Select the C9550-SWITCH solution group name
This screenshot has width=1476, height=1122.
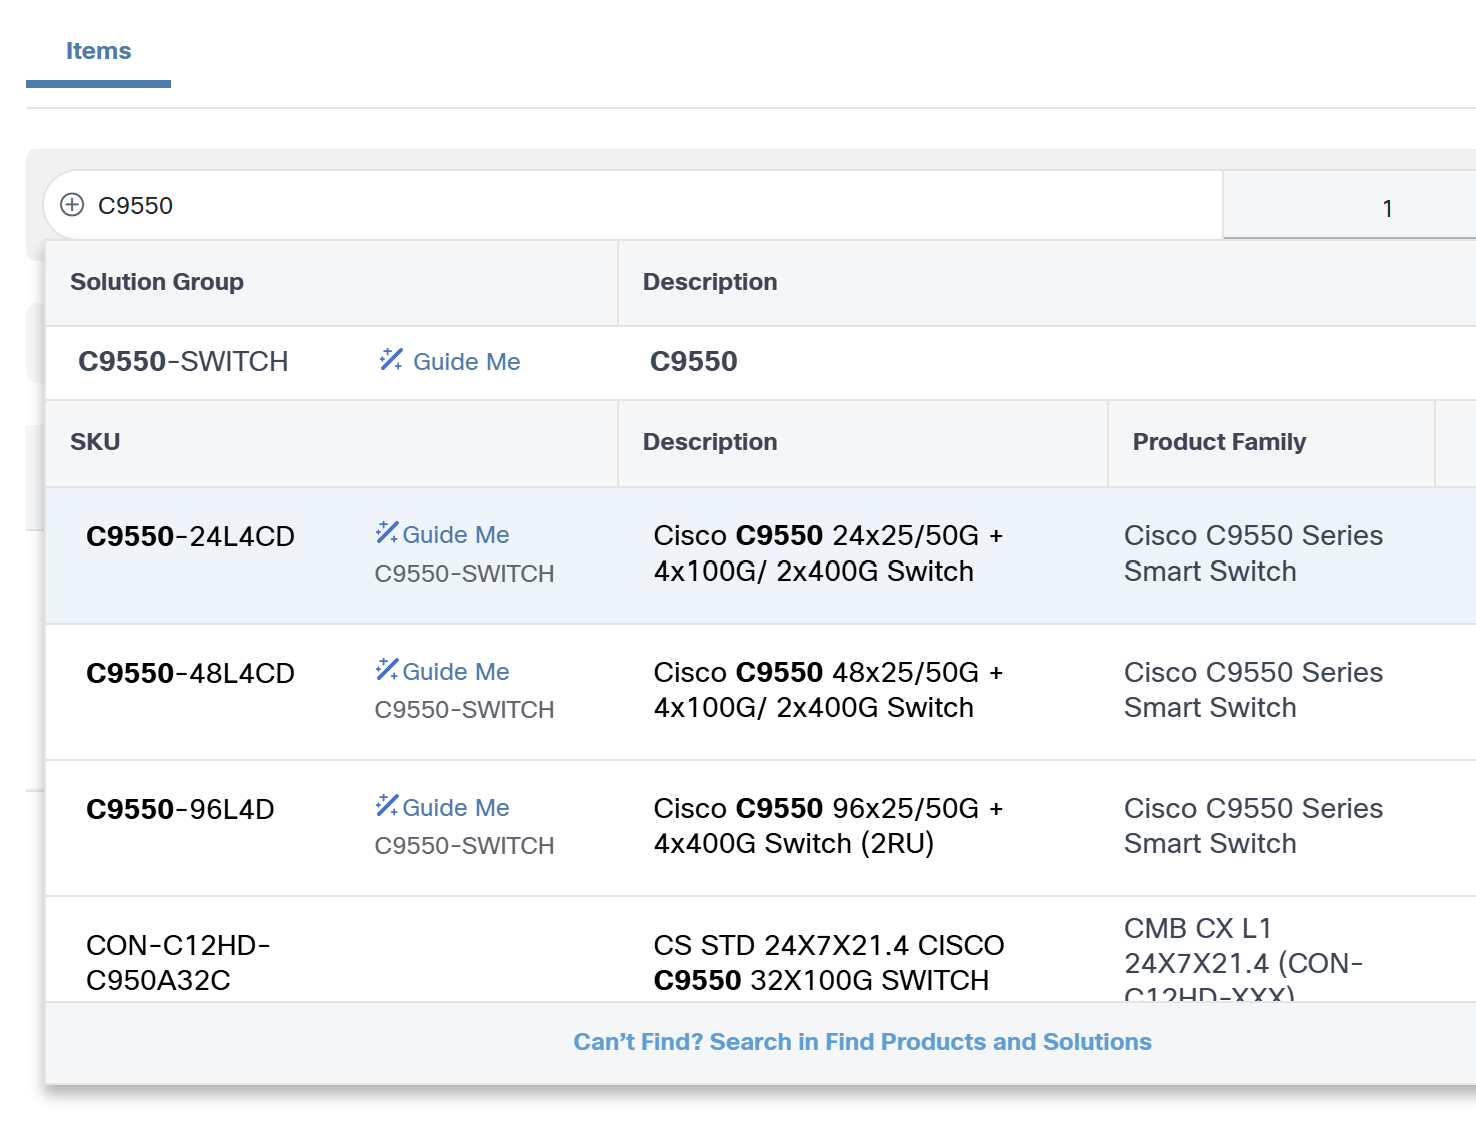pos(183,361)
